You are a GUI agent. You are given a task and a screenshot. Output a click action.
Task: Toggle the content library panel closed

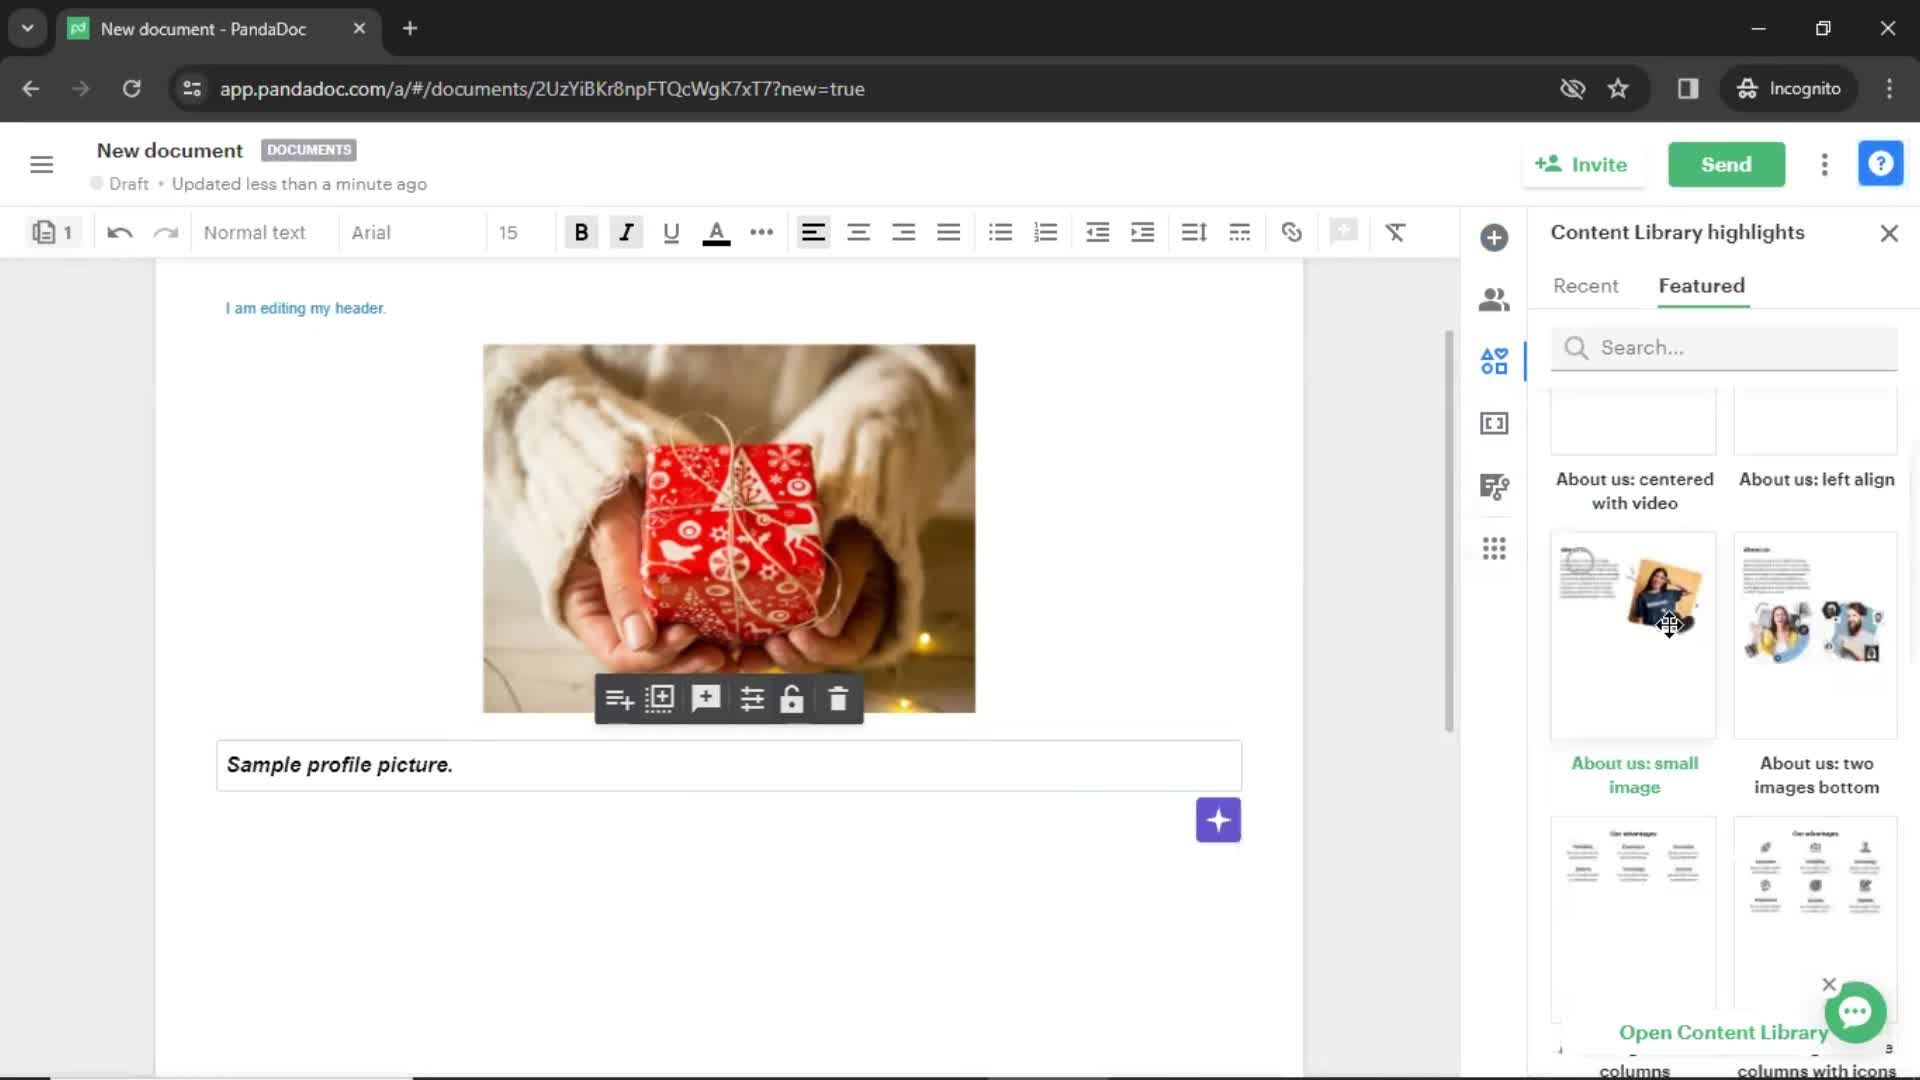pos(1887,233)
